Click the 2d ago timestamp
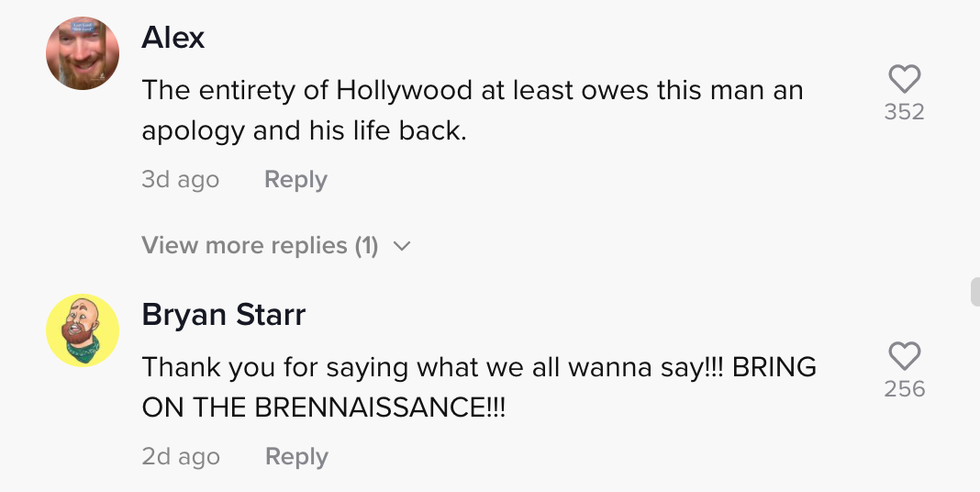The width and height of the screenshot is (980, 492). [180, 457]
